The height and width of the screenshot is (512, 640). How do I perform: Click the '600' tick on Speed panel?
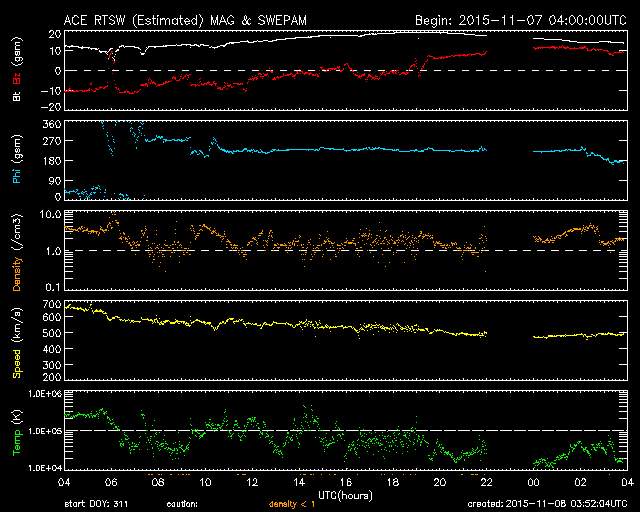click(52, 317)
